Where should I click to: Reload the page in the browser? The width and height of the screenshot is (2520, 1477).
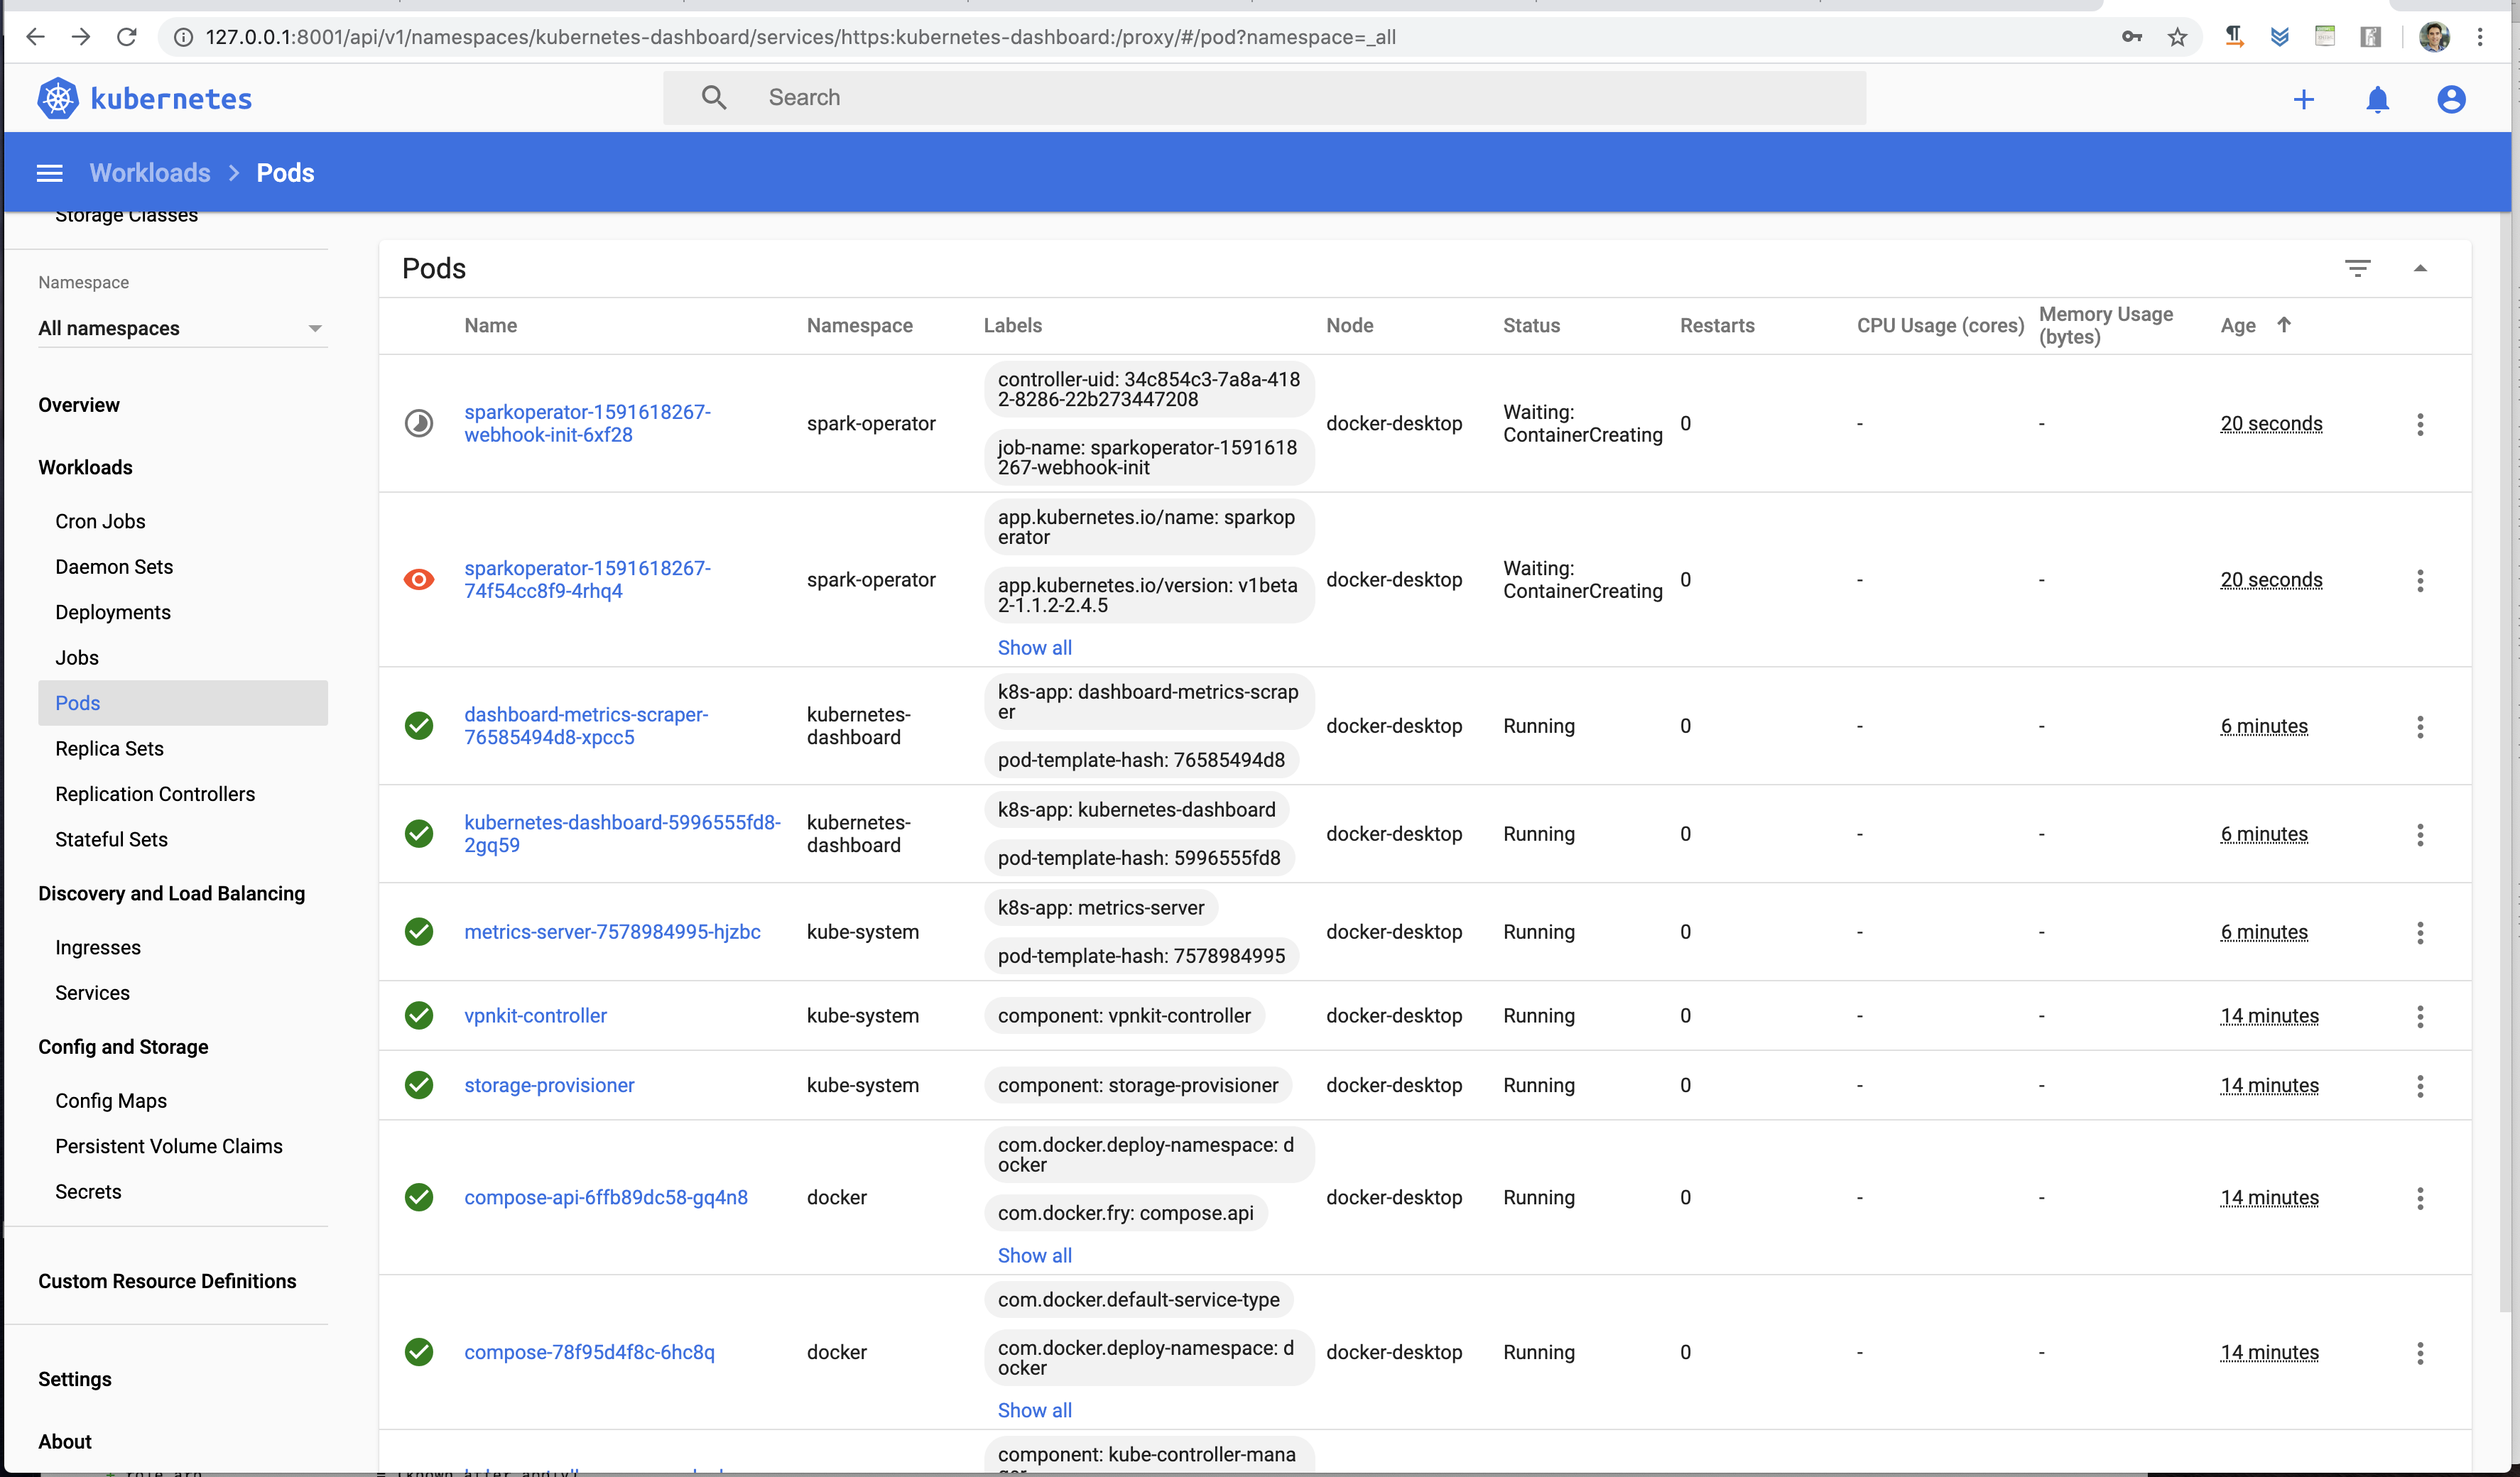tap(126, 37)
